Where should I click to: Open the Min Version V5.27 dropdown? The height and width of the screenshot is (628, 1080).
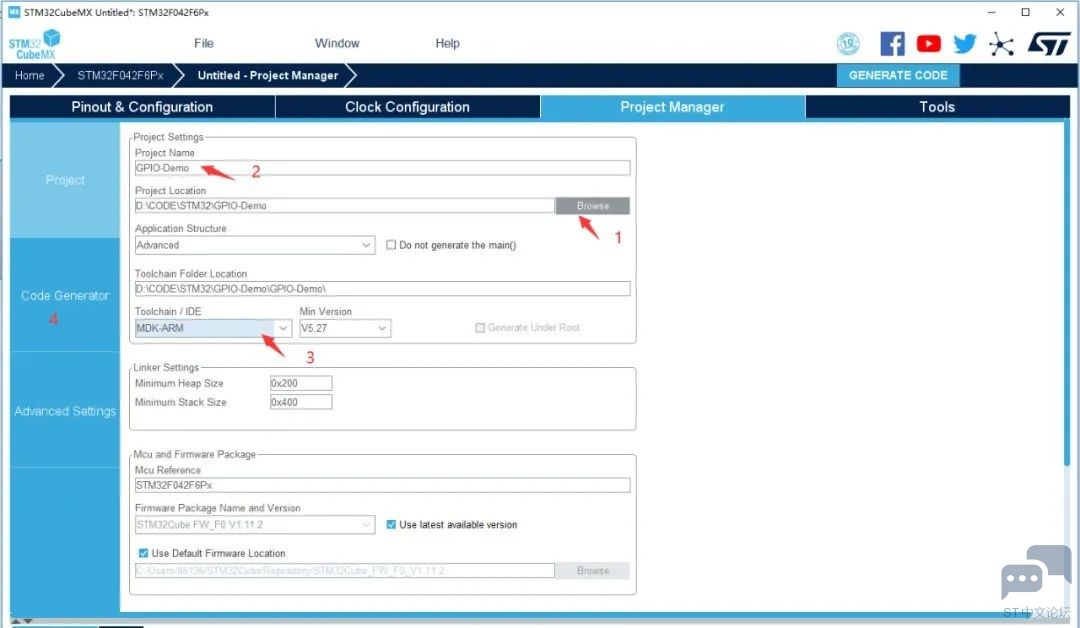pyautogui.click(x=345, y=328)
